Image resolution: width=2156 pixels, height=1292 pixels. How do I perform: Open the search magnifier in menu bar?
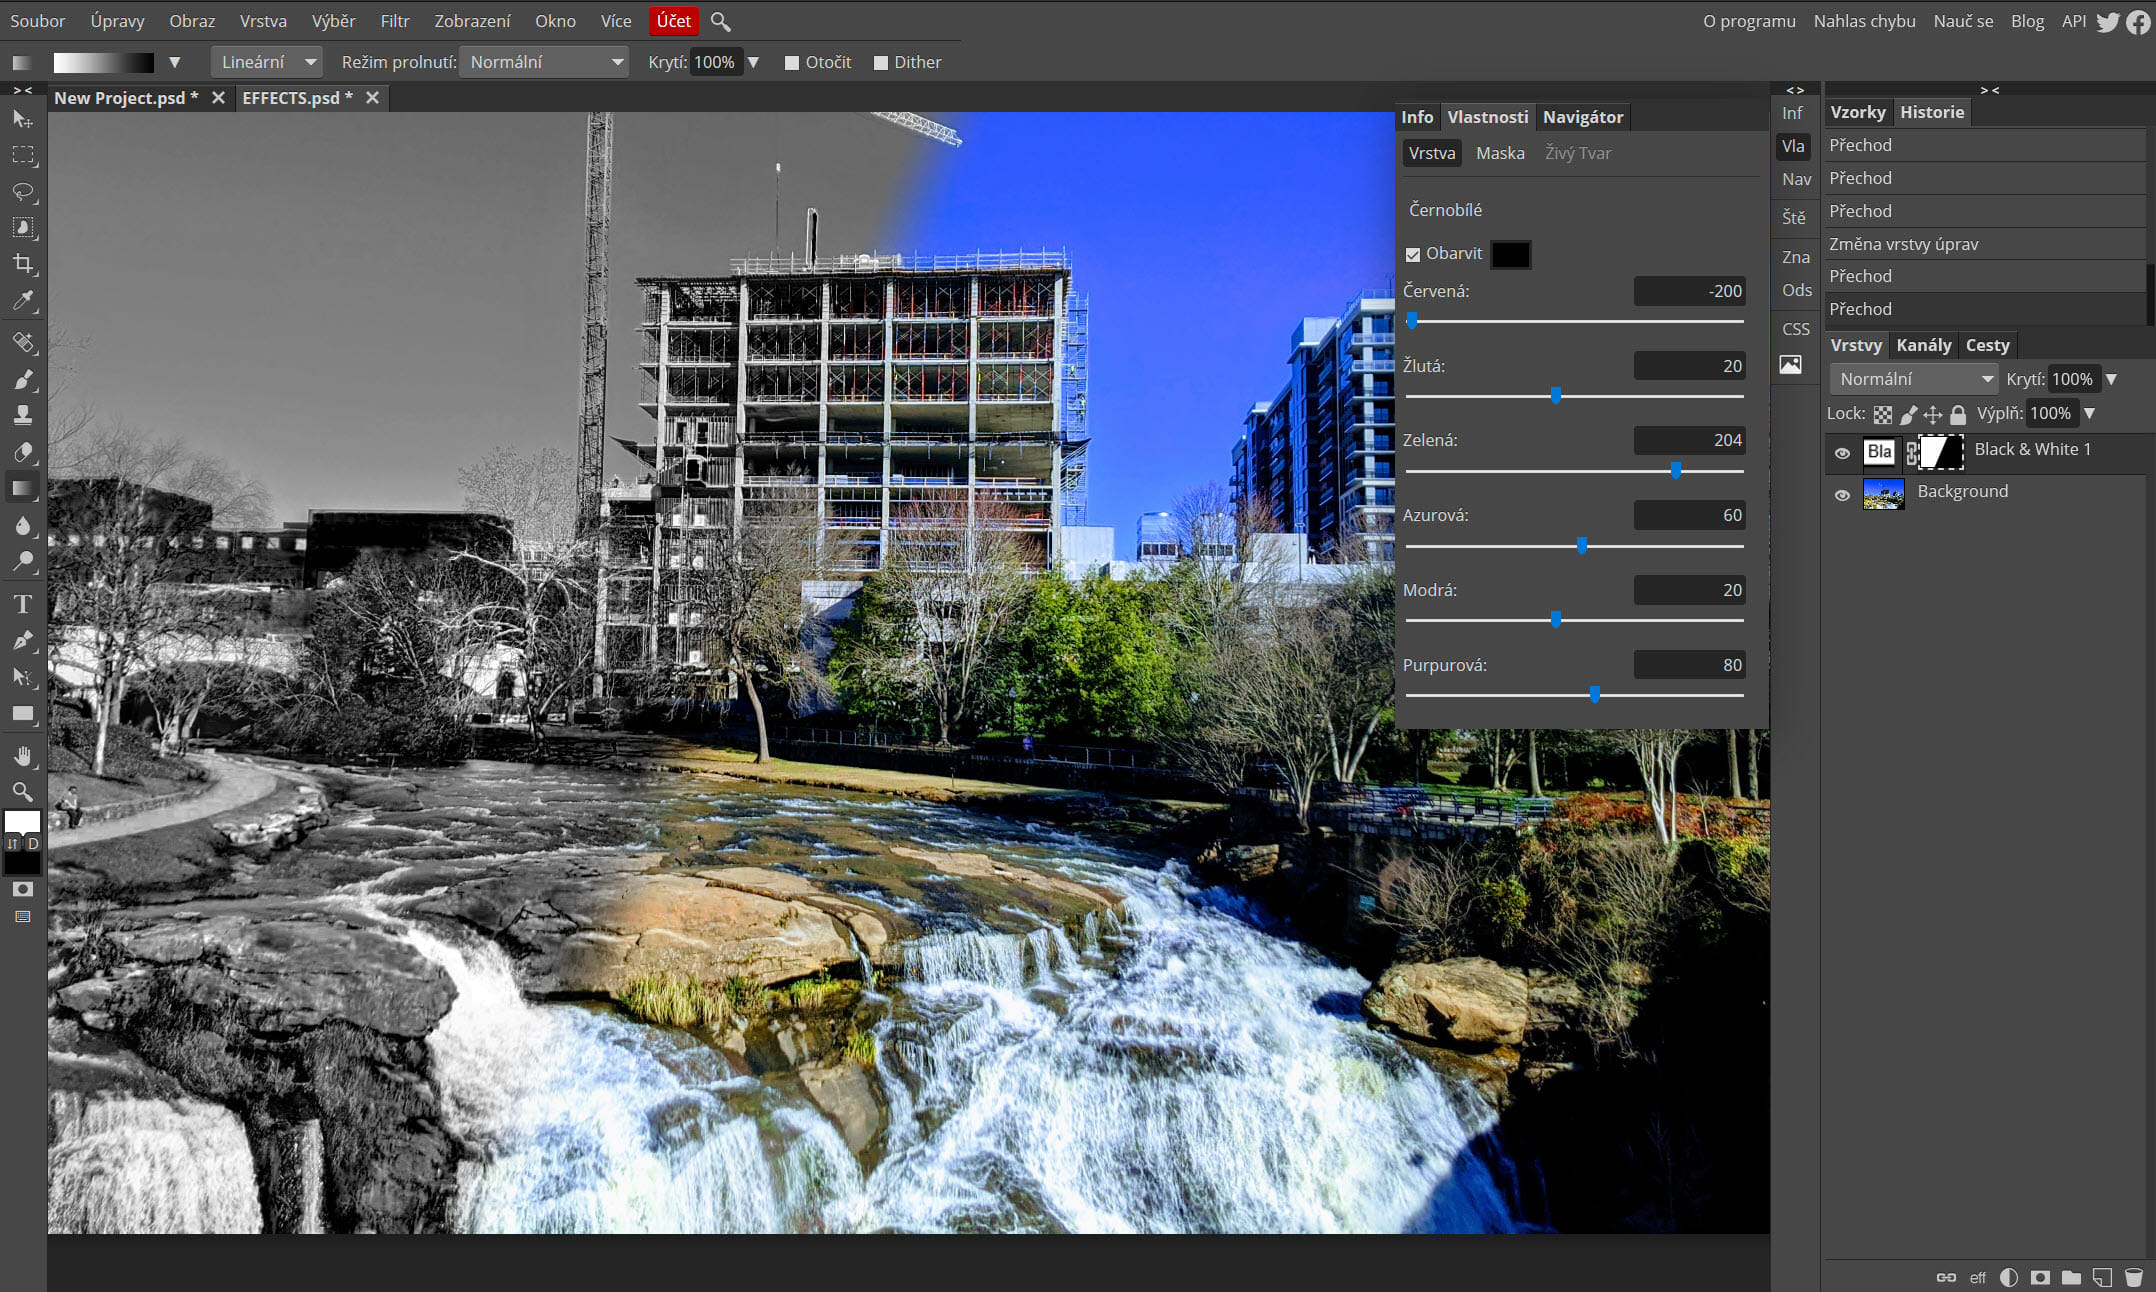tap(720, 21)
